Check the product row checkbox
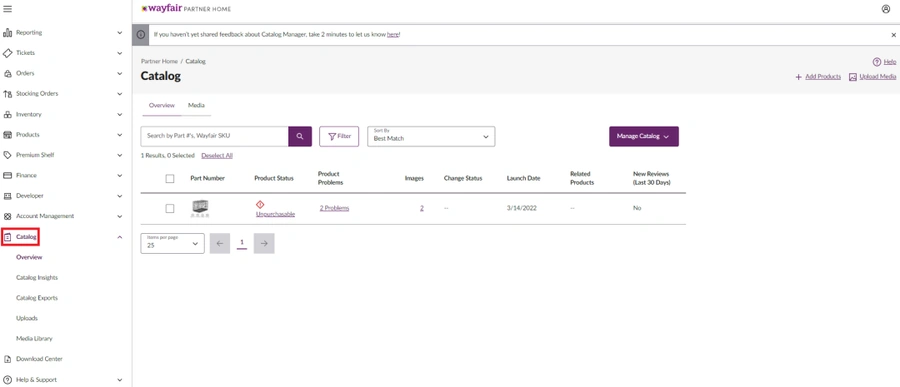This screenshot has height=387, width=900. tap(170, 208)
